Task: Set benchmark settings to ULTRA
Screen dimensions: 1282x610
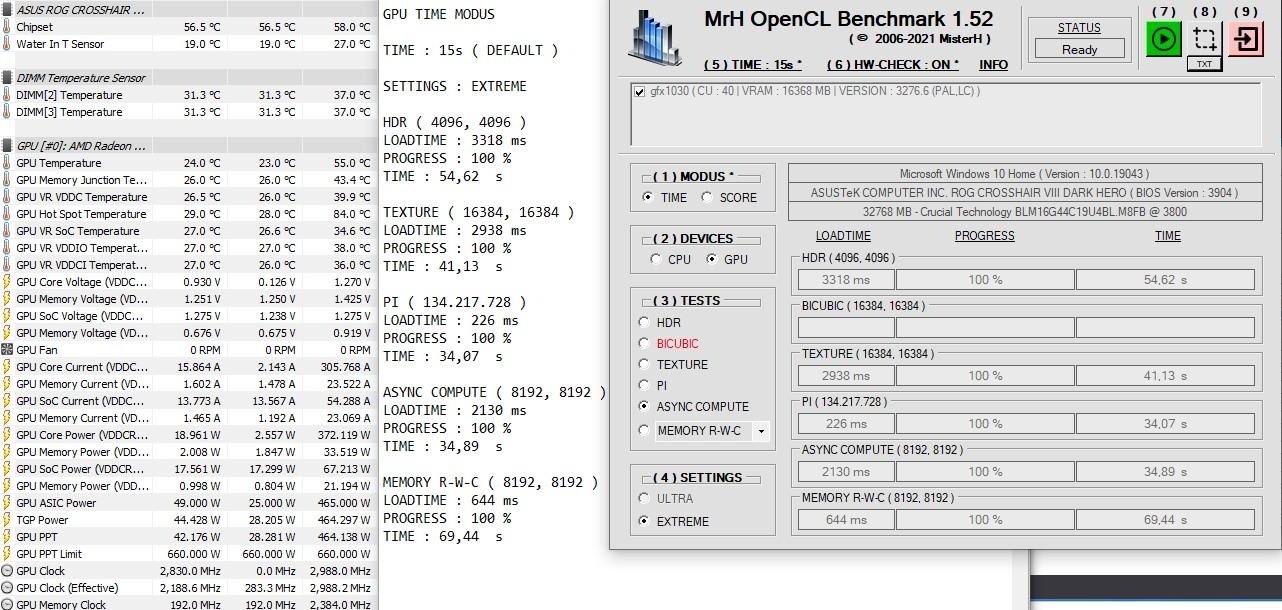Action: (644, 498)
